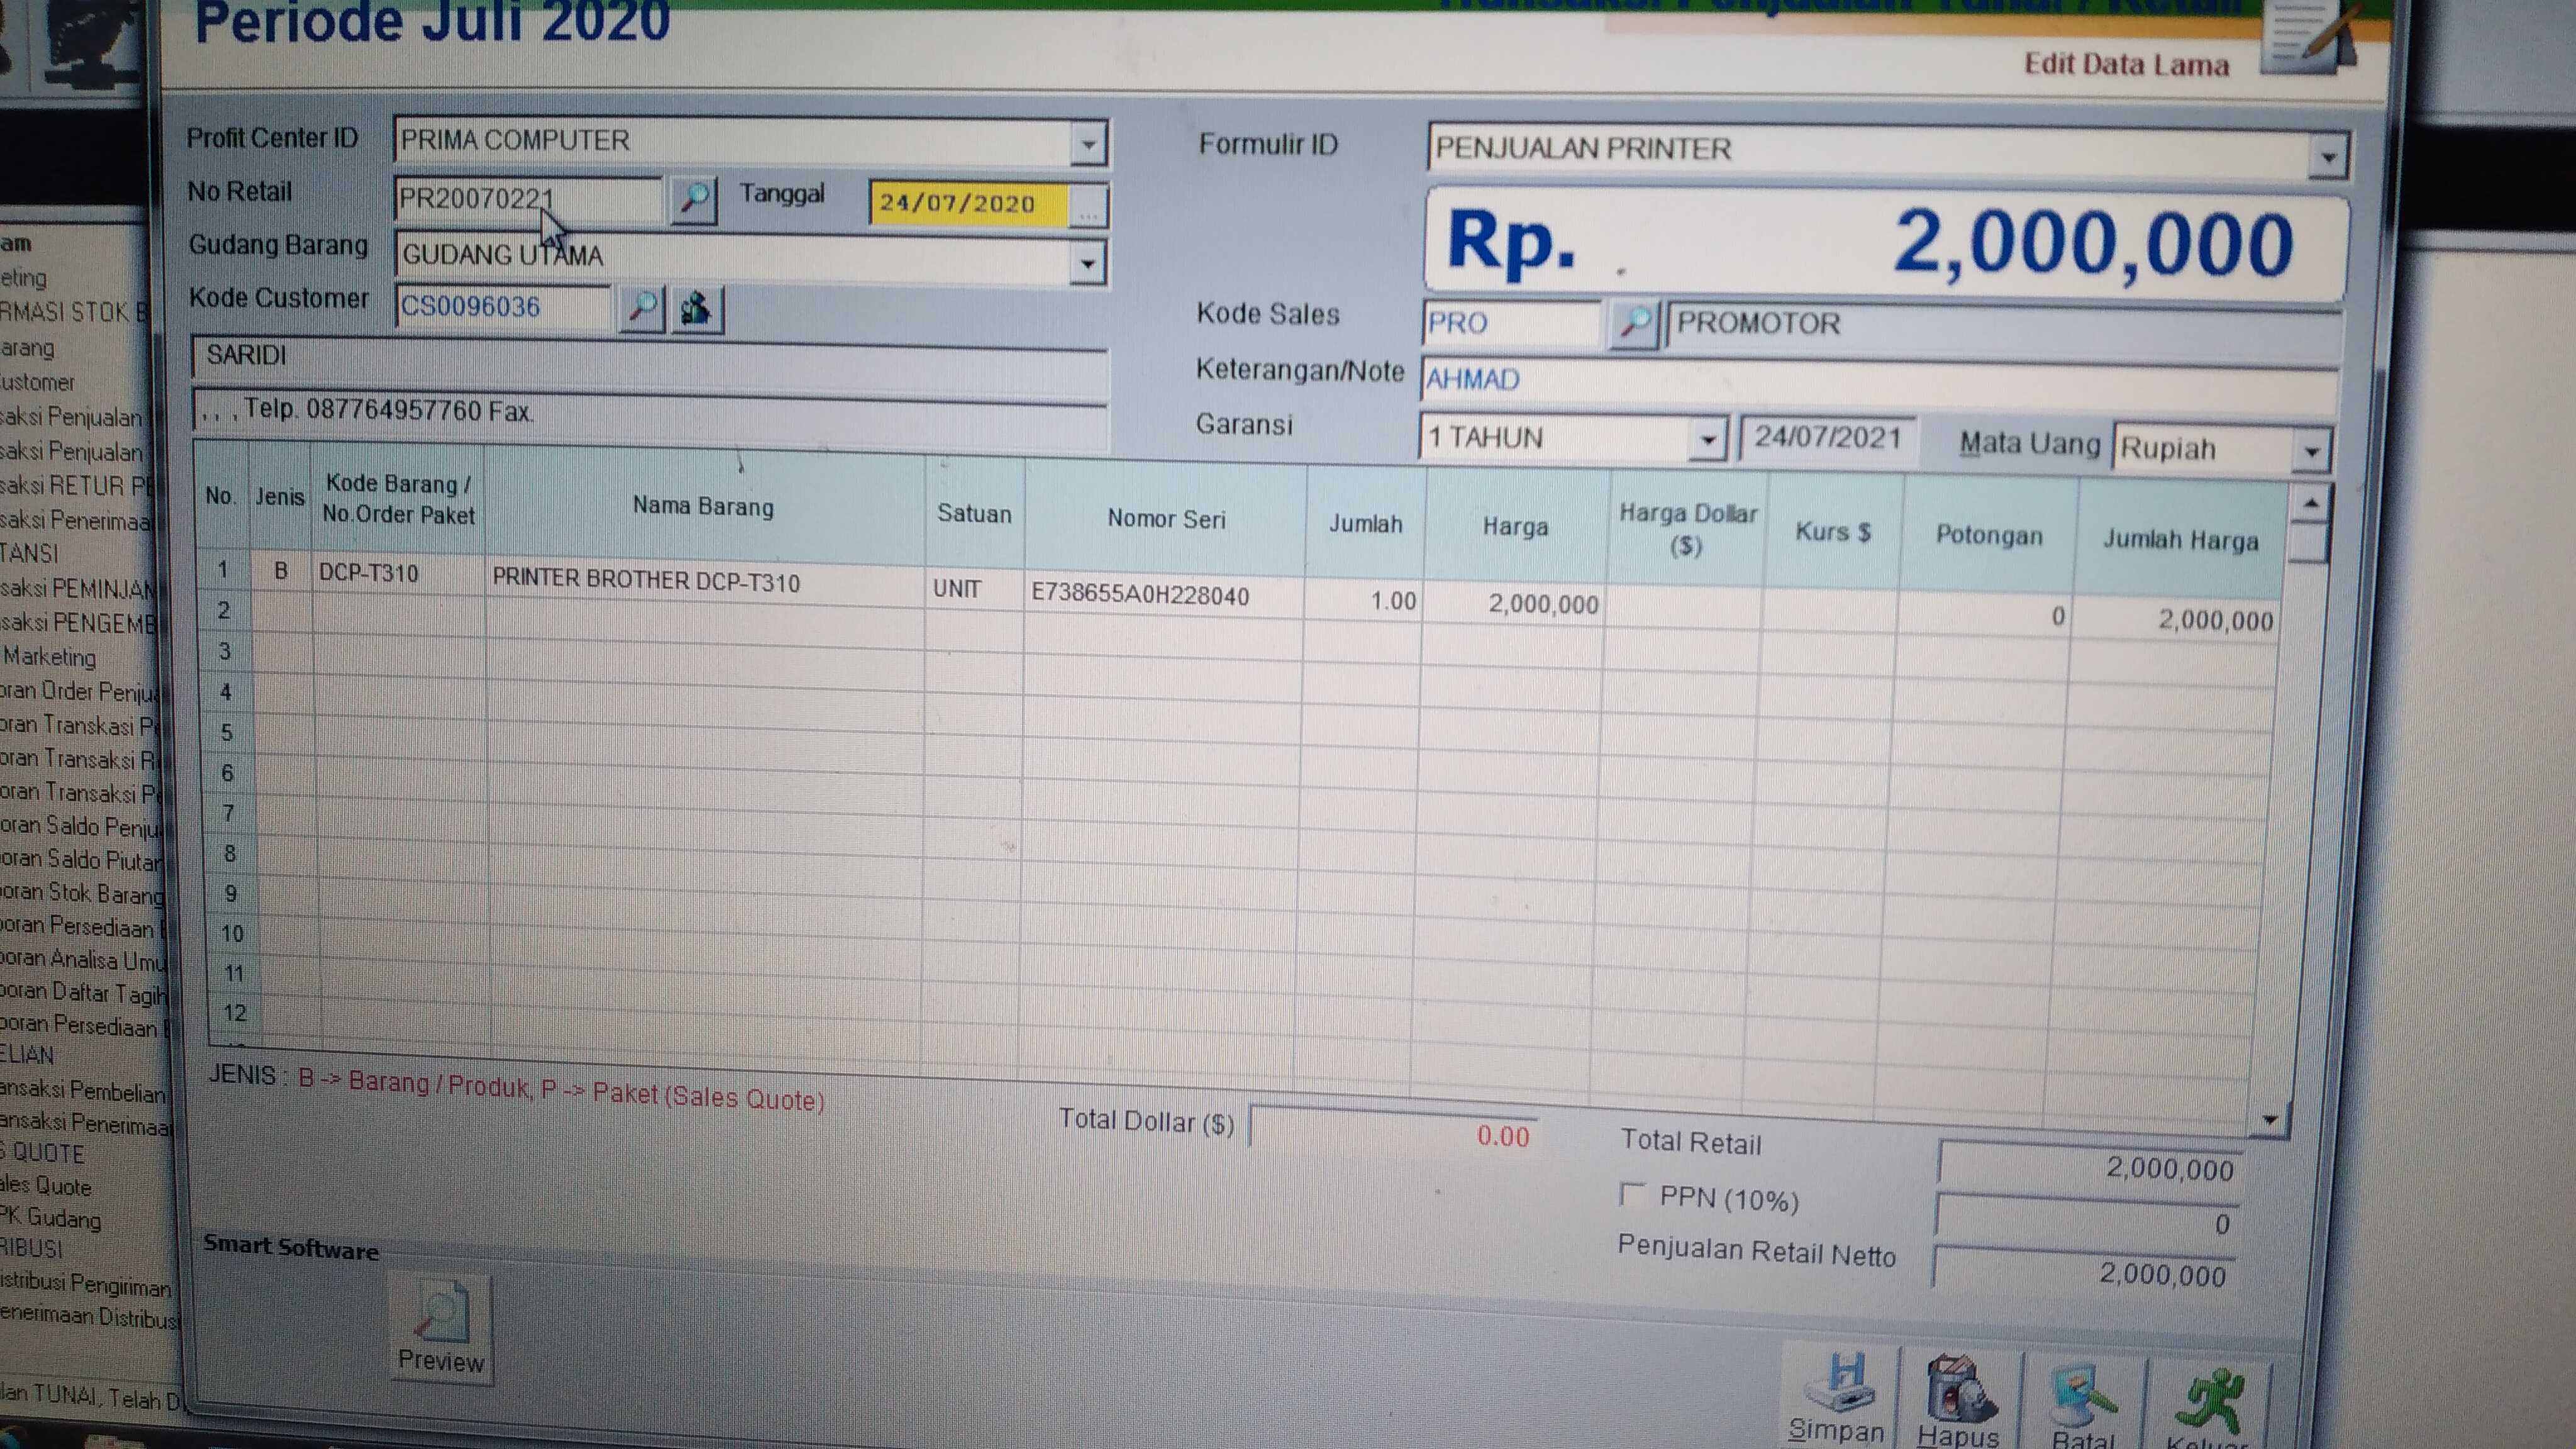Click the Kode Sales search magnifier icon
The image size is (2576, 1449).
[x=1634, y=324]
